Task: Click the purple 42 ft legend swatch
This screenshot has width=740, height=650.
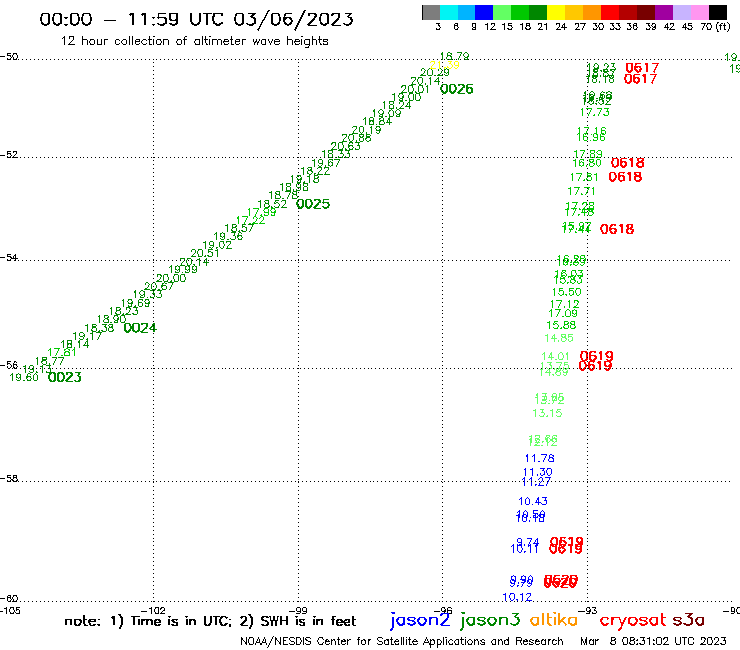Action: (x=664, y=12)
